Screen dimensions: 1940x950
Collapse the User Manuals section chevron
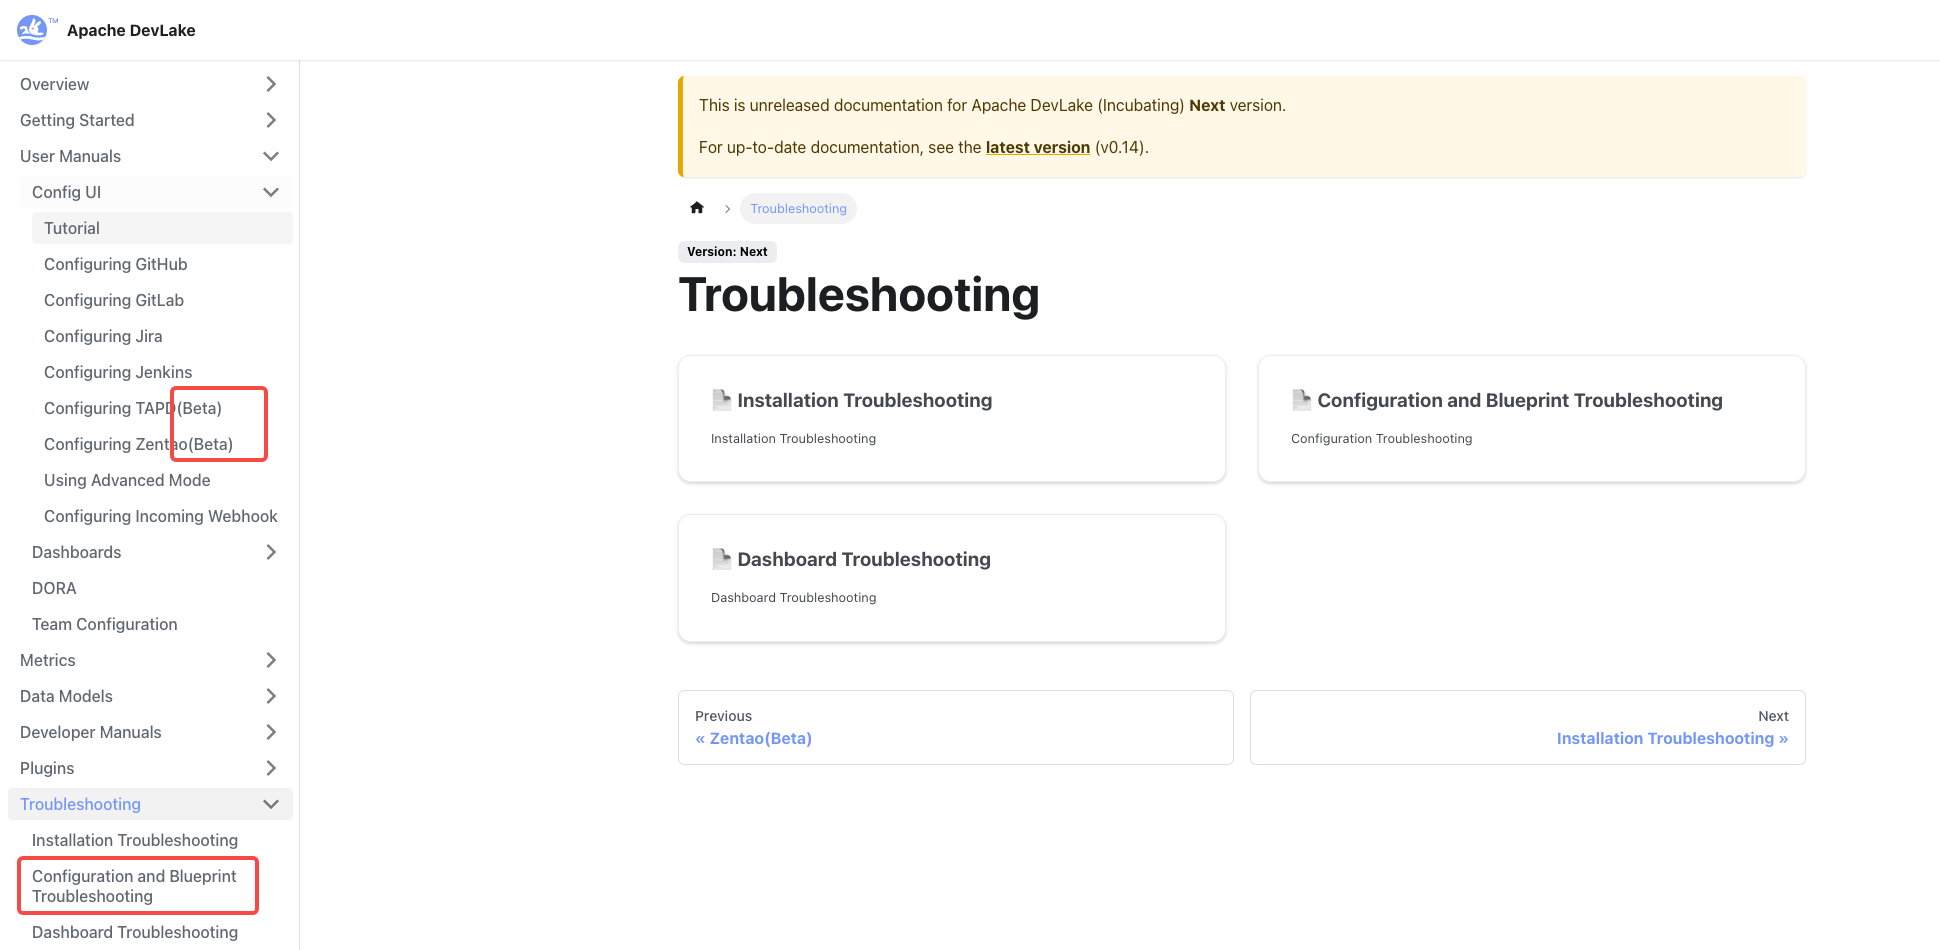[270, 156]
